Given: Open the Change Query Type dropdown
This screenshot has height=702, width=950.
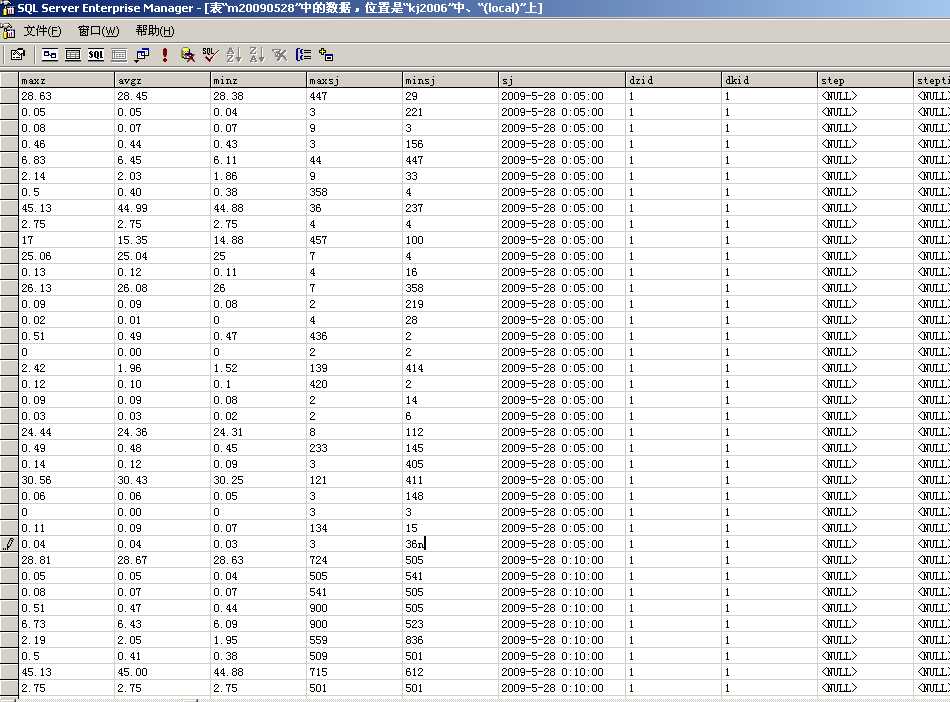Looking at the screenshot, I should tap(142, 55).
